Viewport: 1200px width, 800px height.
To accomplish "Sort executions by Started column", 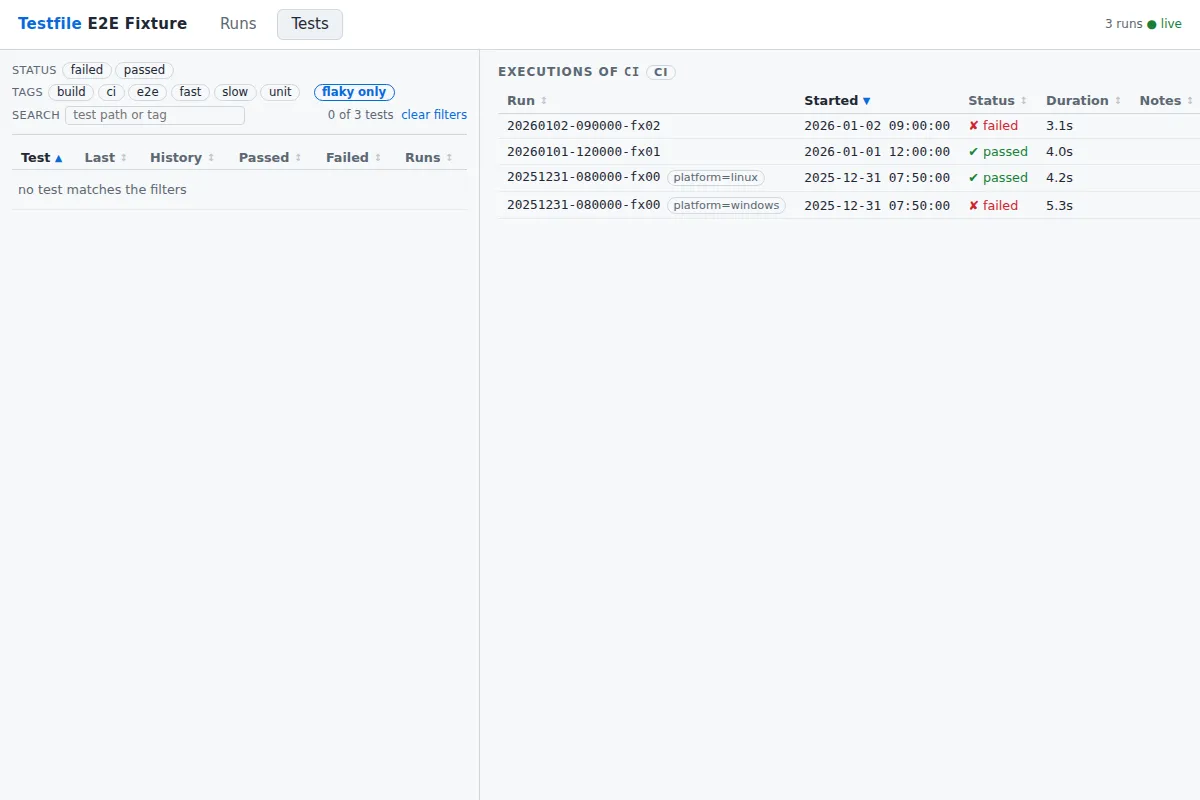I will [x=837, y=101].
